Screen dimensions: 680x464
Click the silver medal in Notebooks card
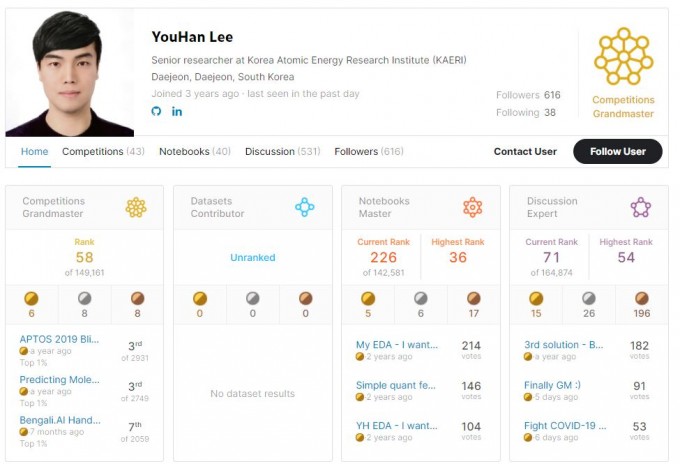click(x=420, y=298)
